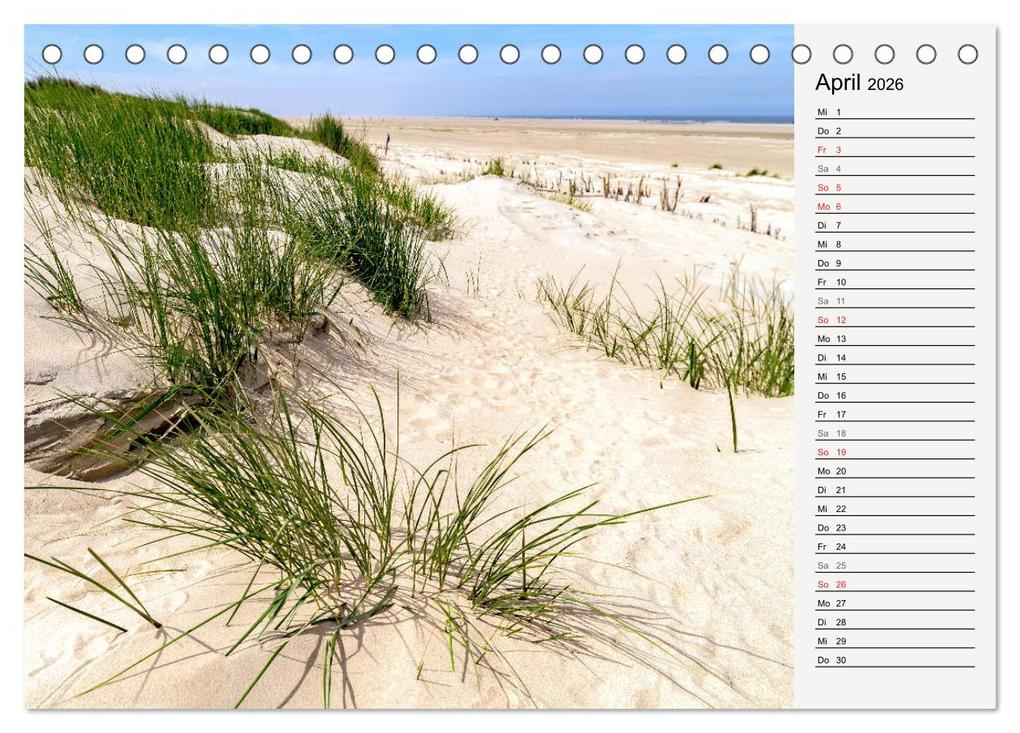Select the Mi 1 calendar row
Image resolution: width=1020 pixels, height=733 pixels.
(826, 113)
